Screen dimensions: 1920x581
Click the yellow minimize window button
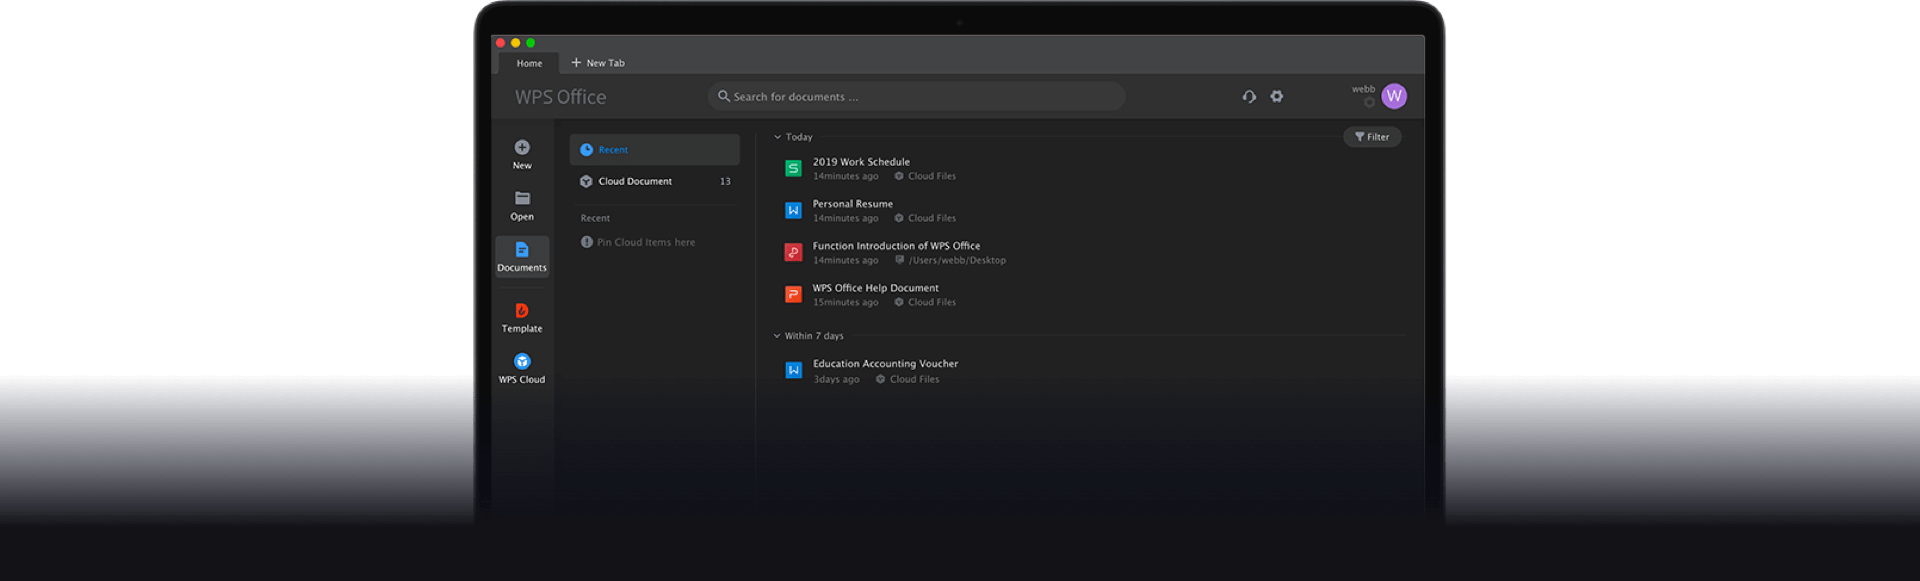tap(515, 43)
